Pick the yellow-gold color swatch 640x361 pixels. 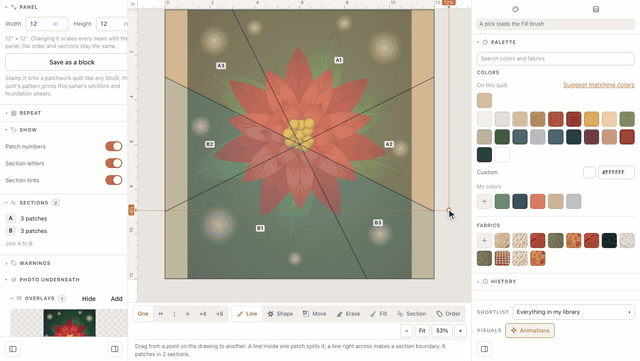[591, 119]
